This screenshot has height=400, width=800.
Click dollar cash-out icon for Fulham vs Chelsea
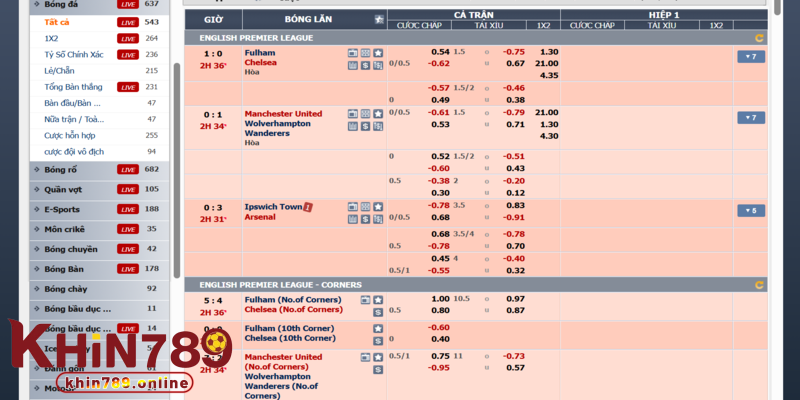365,65
